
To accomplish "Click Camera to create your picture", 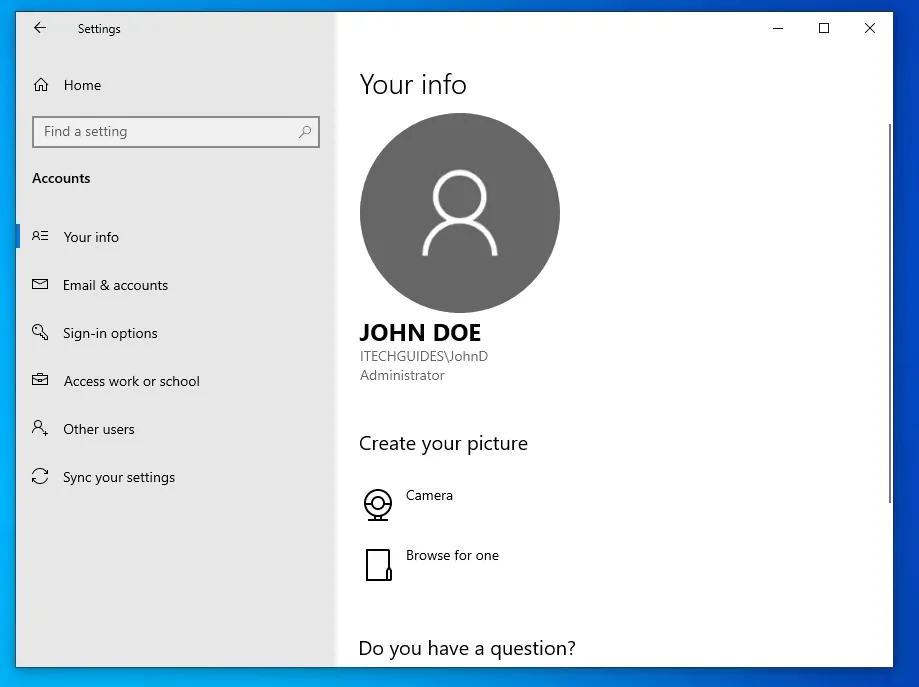I will [x=430, y=495].
